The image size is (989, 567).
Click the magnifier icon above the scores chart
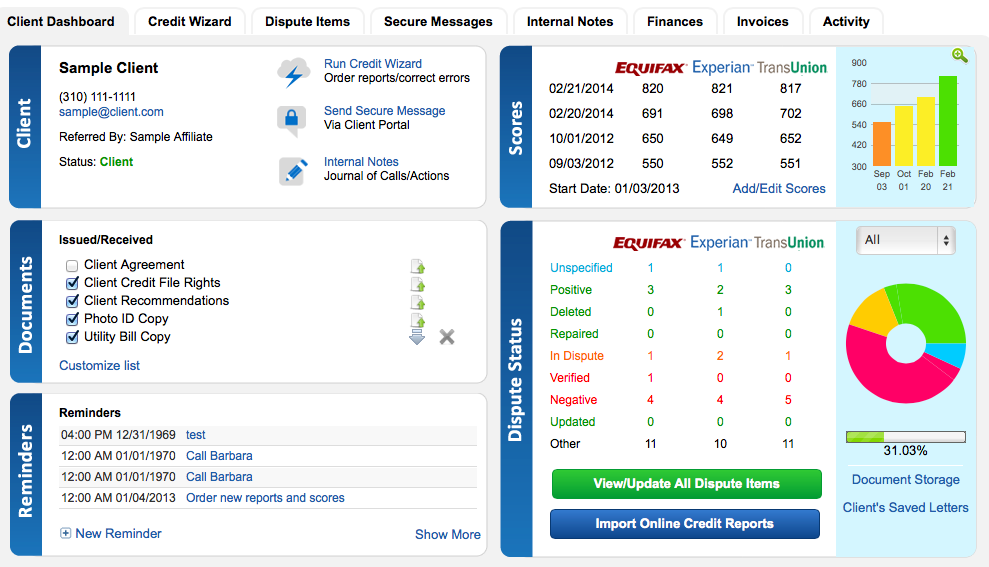click(959, 56)
